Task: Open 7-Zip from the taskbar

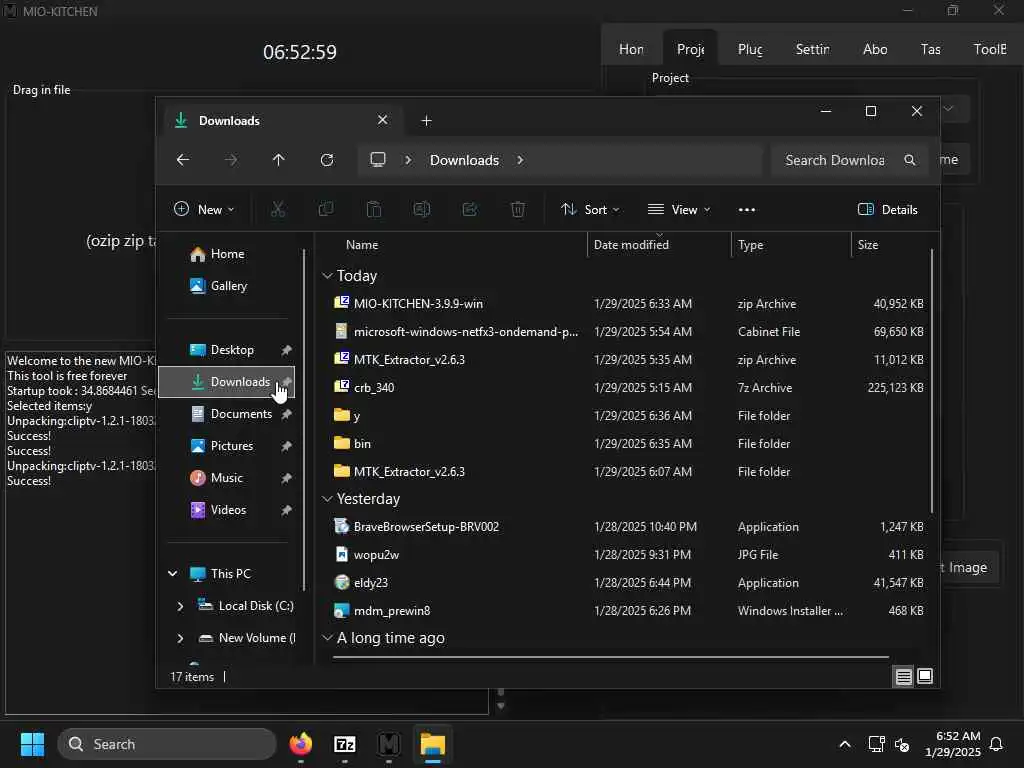Action: pyautogui.click(x=345, y=744)
